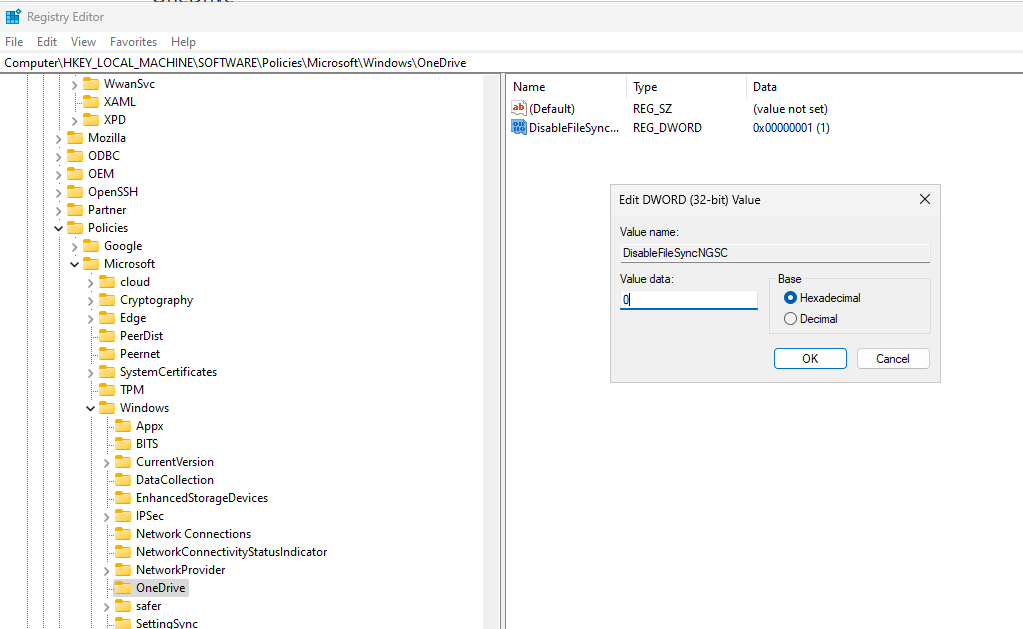The image size is (1023, 629).
Task: Open the Edit menu
Action: (47, 42)
